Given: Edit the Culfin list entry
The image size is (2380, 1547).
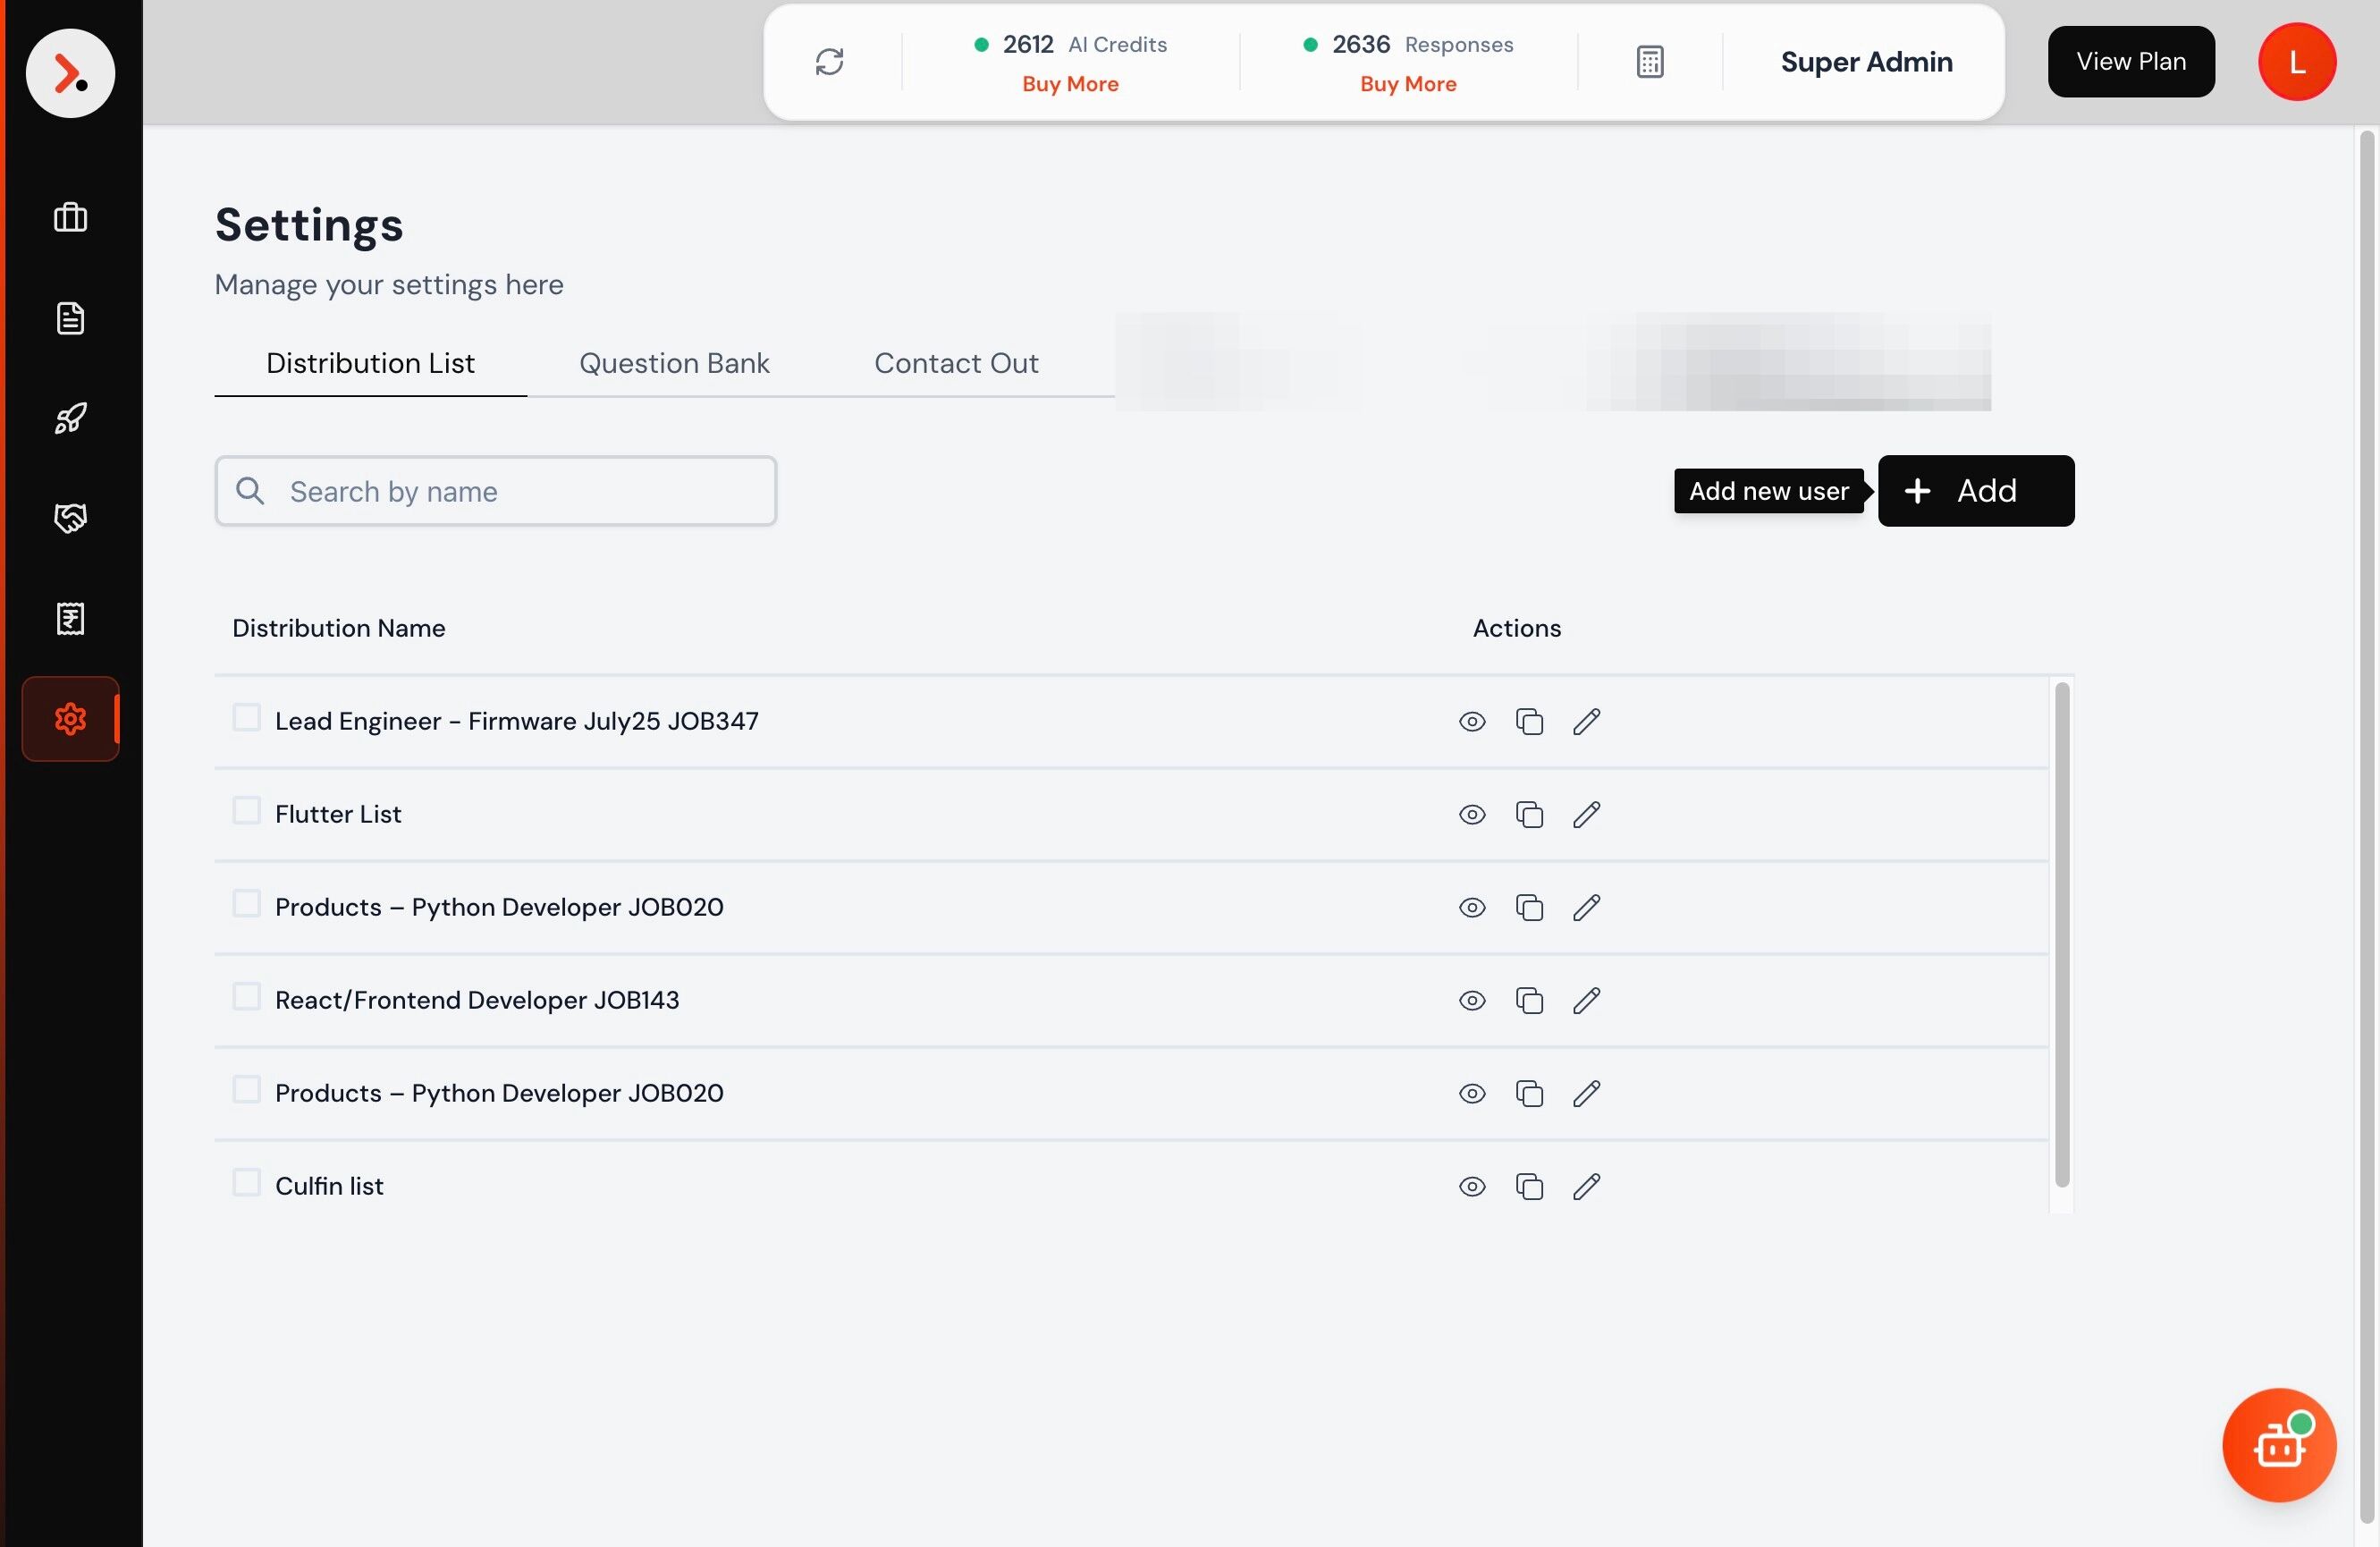Looking at the screenshot, I should pyautogui.click(x=1586, y=1186).
